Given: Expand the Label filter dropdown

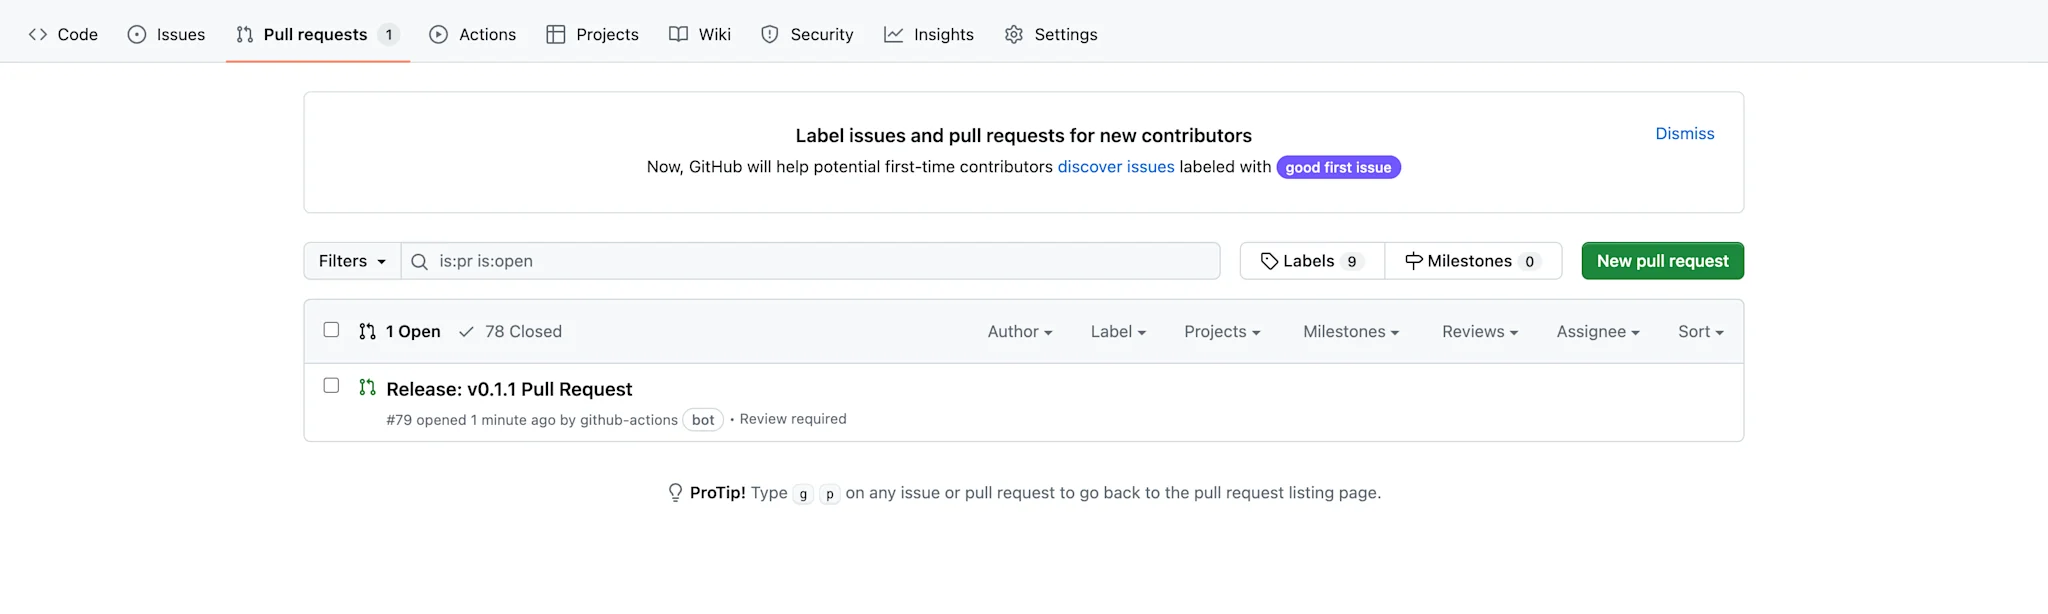Looking at the screenshot, I should (x=1118, y=331).
